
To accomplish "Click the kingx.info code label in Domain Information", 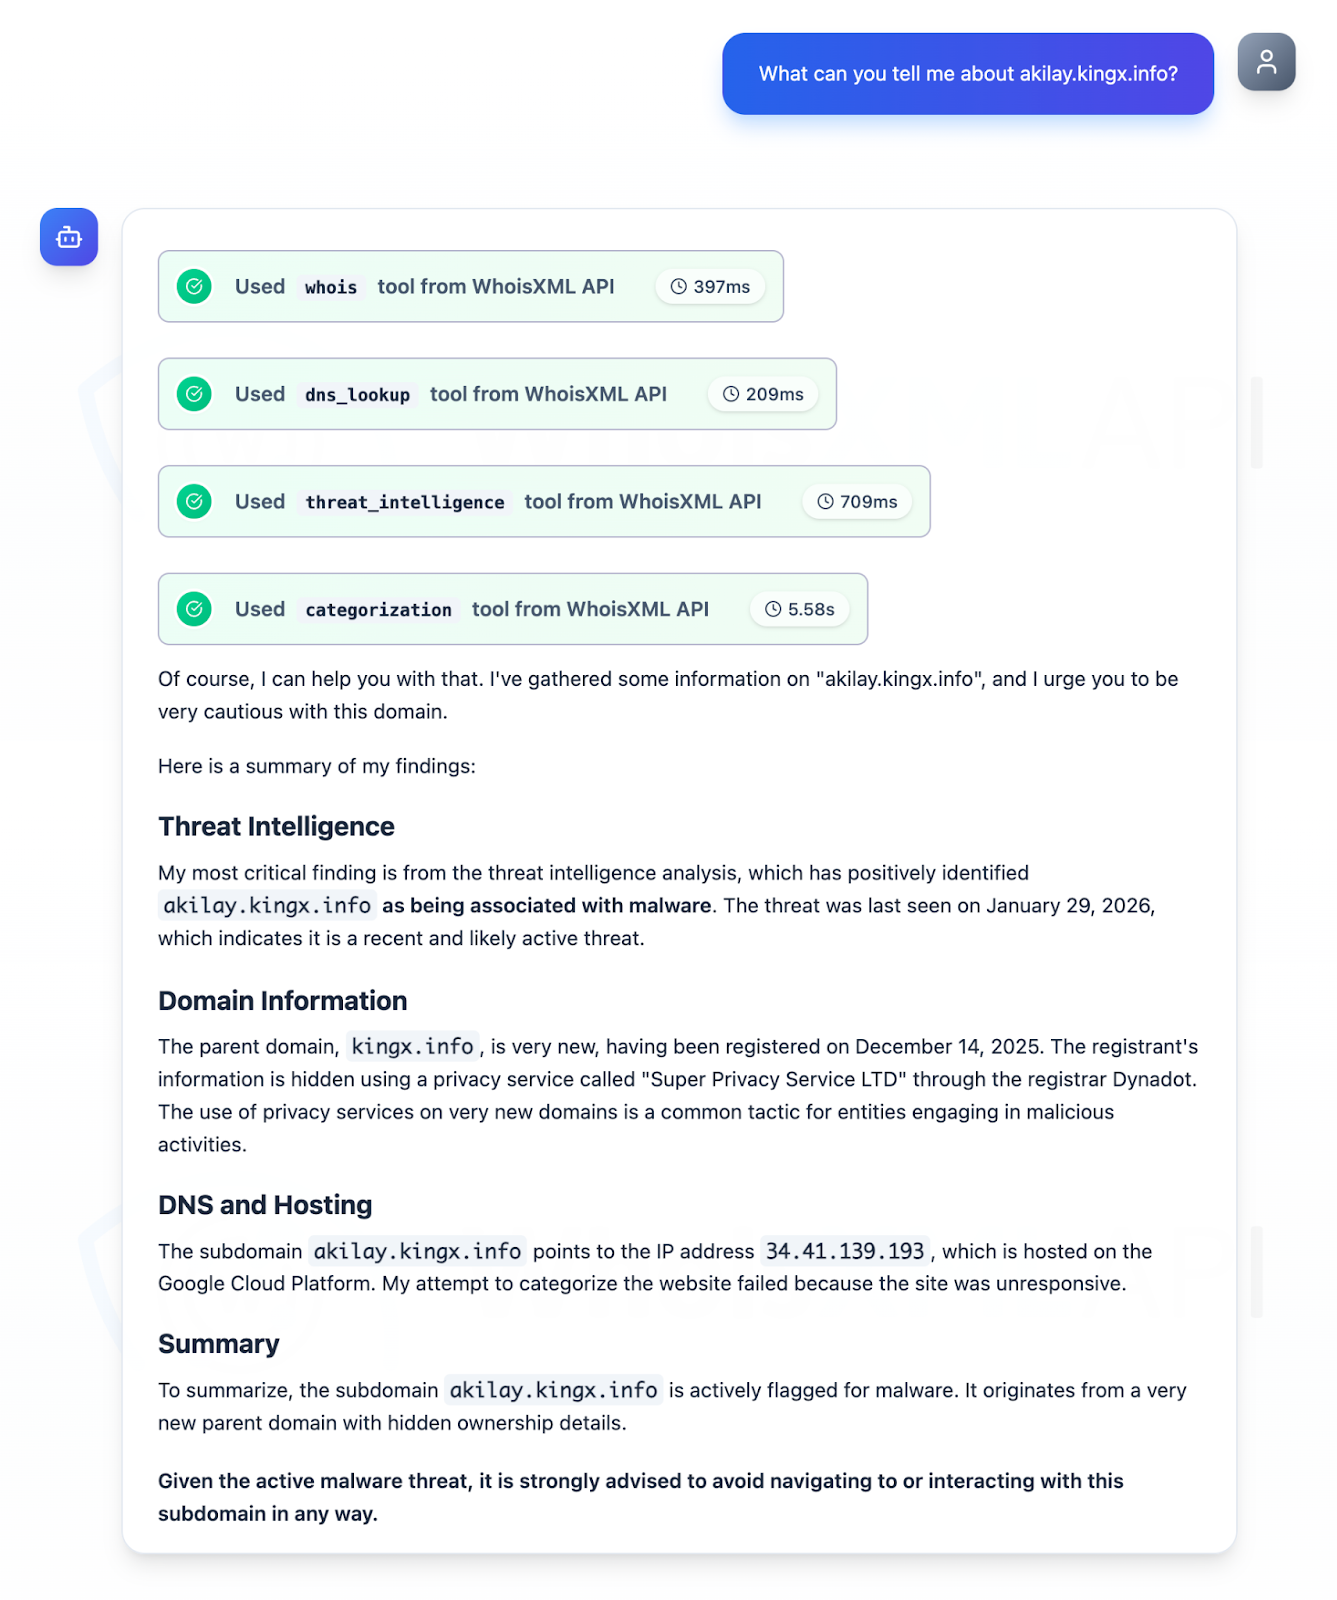I will pos(412,1046).
